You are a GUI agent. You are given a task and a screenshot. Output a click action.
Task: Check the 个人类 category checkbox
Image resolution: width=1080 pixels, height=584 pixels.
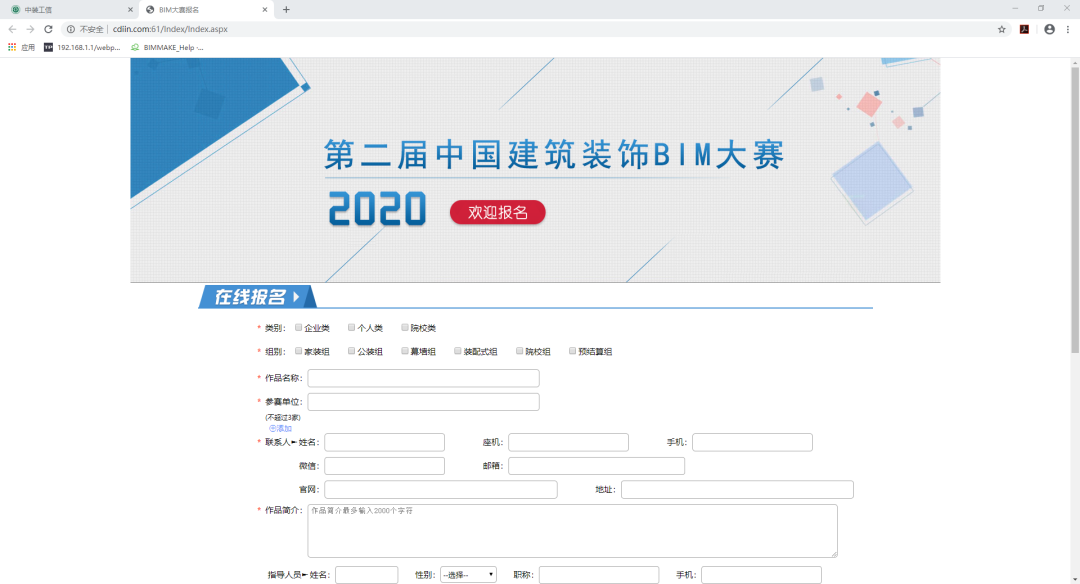pos(351,328)
